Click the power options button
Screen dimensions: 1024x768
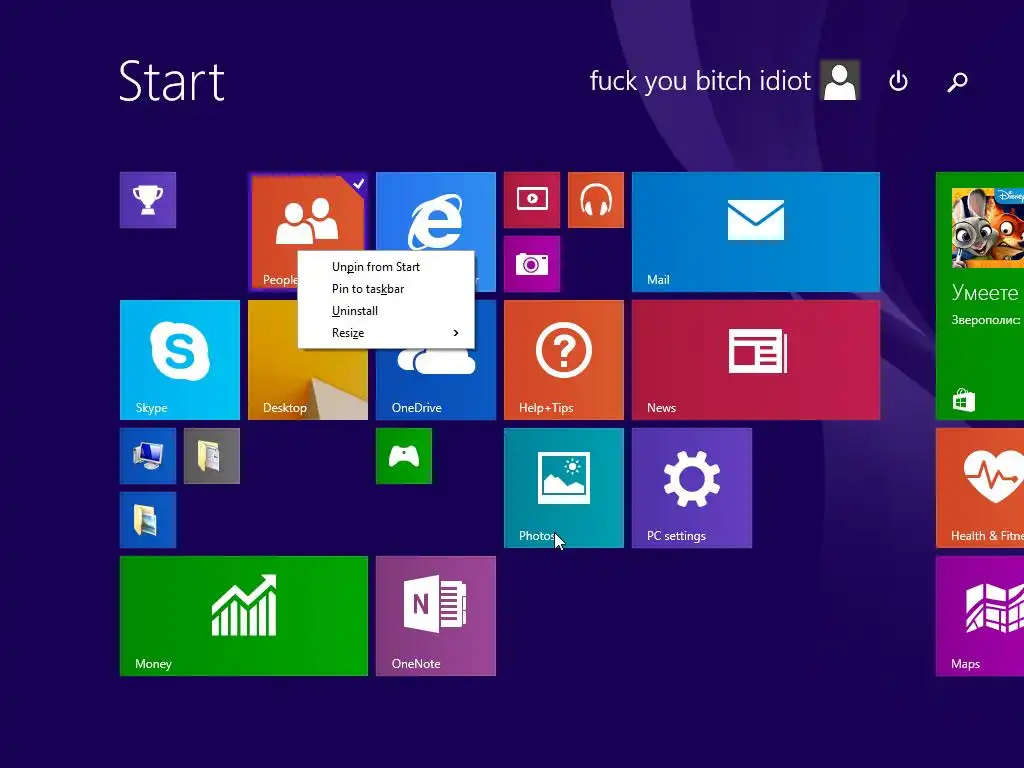pyautogui.click(x=899, y=81)
